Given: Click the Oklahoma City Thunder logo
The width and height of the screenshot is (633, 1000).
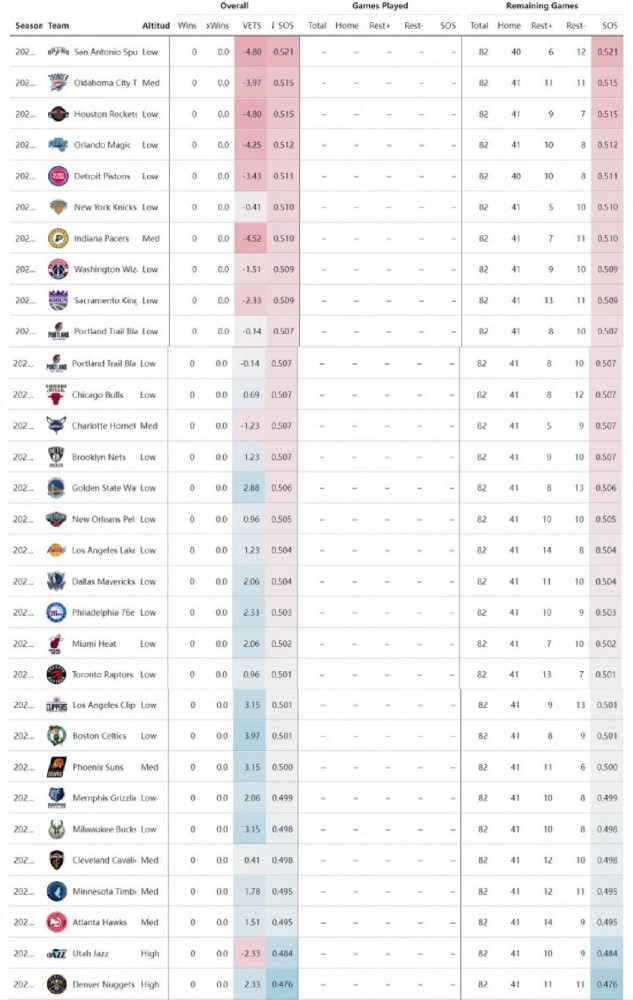Looking at the screenshot, I should (58, 83).
